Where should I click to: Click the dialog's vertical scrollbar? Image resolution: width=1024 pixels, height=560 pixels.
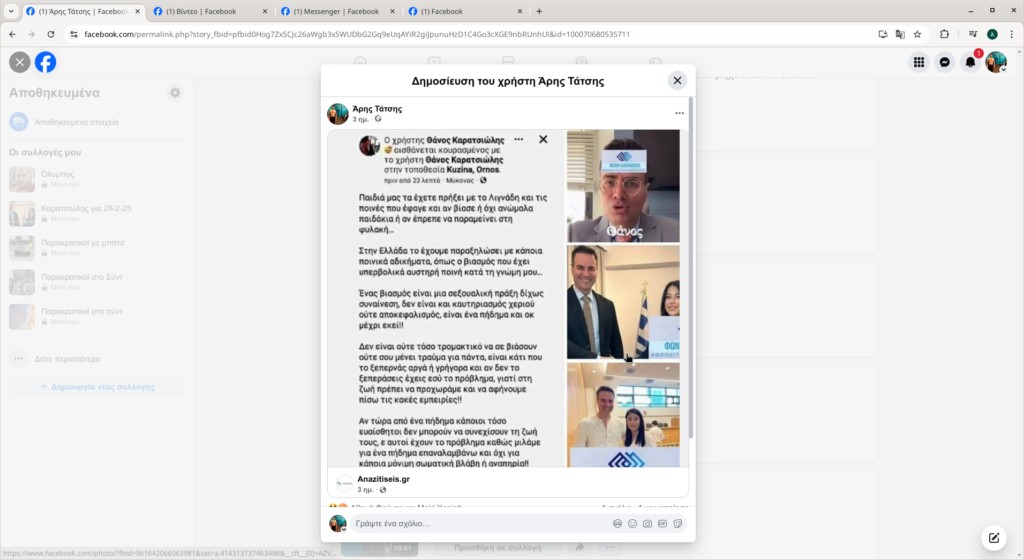click(x=691, y=268)
